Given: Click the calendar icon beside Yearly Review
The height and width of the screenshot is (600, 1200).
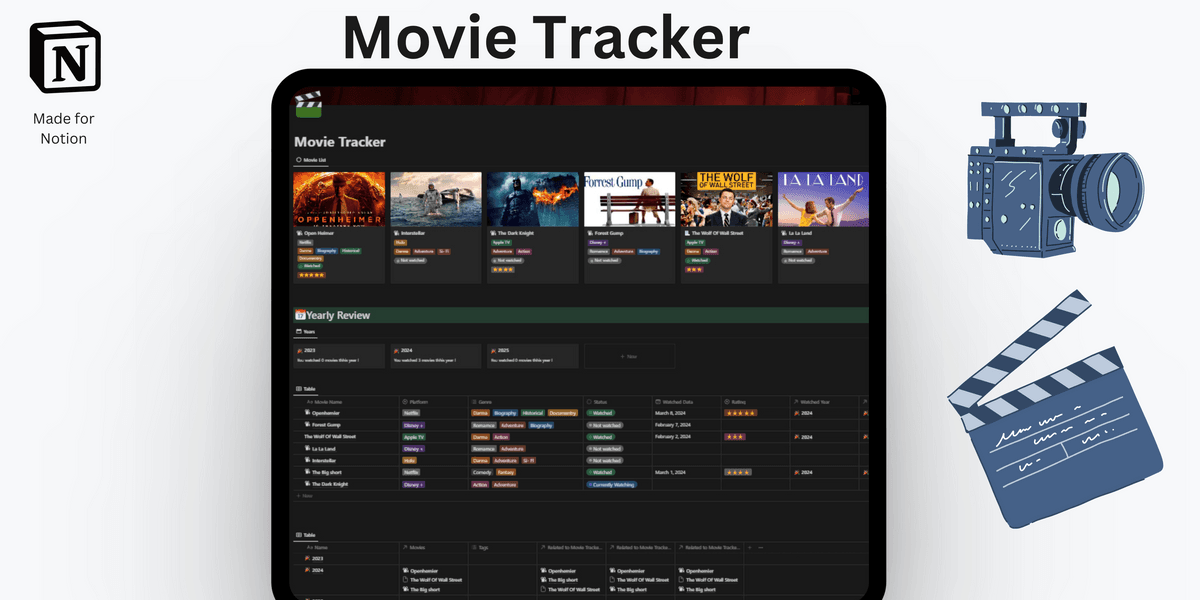Looking at the screenshot, I should (x=299, y=315).
